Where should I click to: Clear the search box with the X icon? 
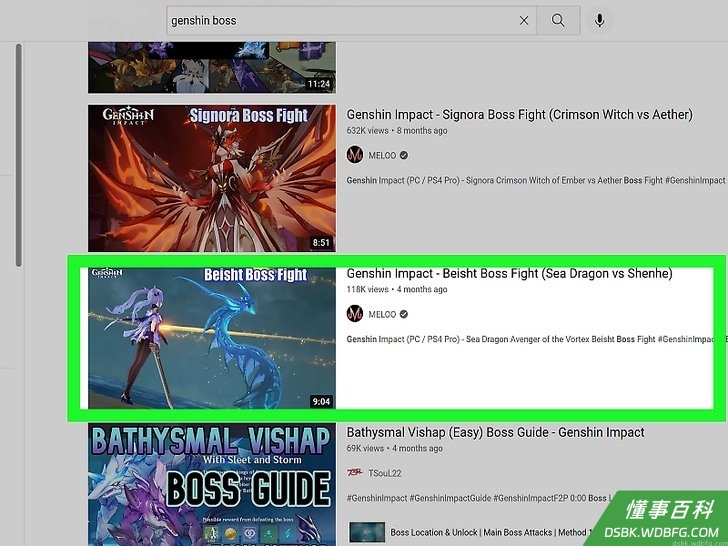pyautogui.click(x=524, y=20)
